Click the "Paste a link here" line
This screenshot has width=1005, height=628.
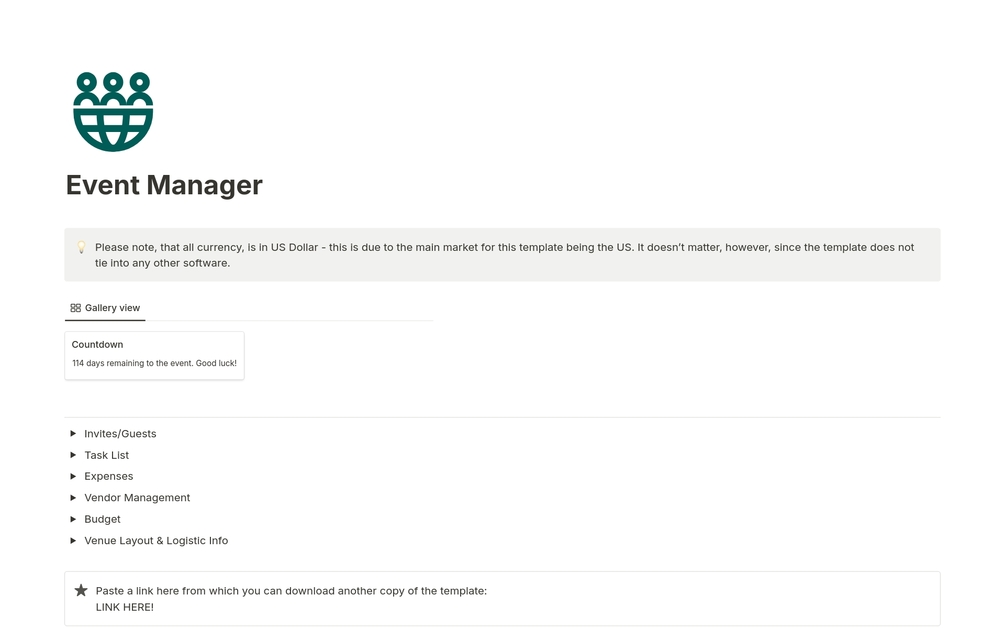tap(290, 591)
